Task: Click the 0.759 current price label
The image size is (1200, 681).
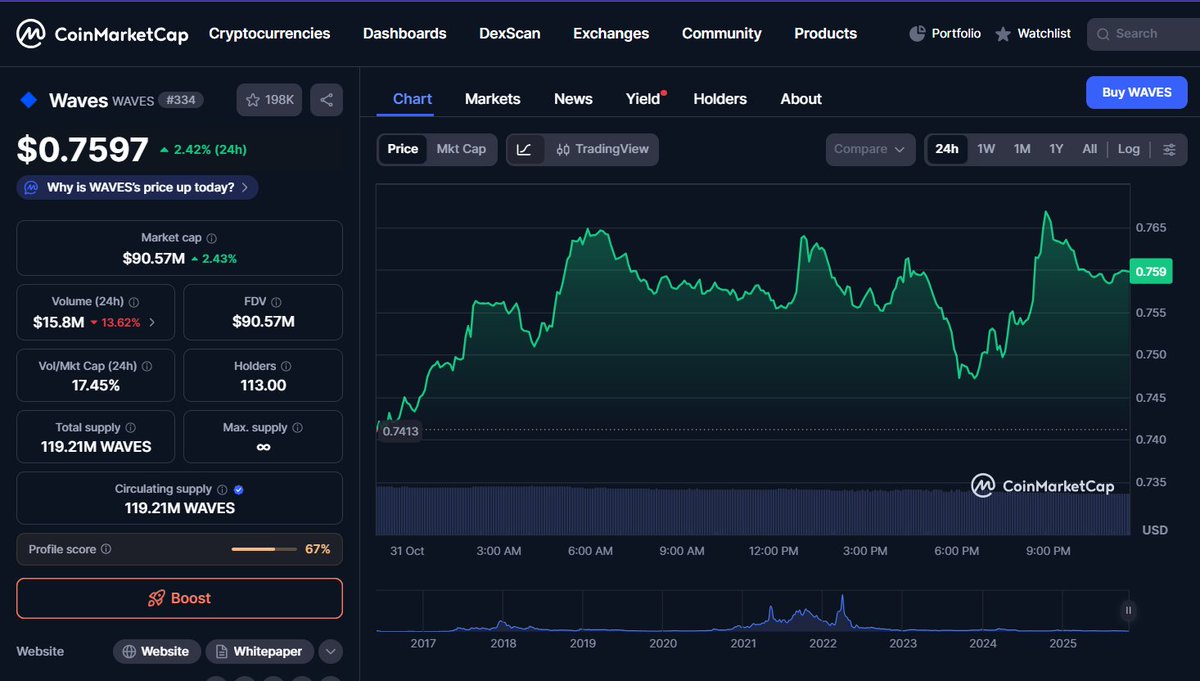Action: point(1150,271)
